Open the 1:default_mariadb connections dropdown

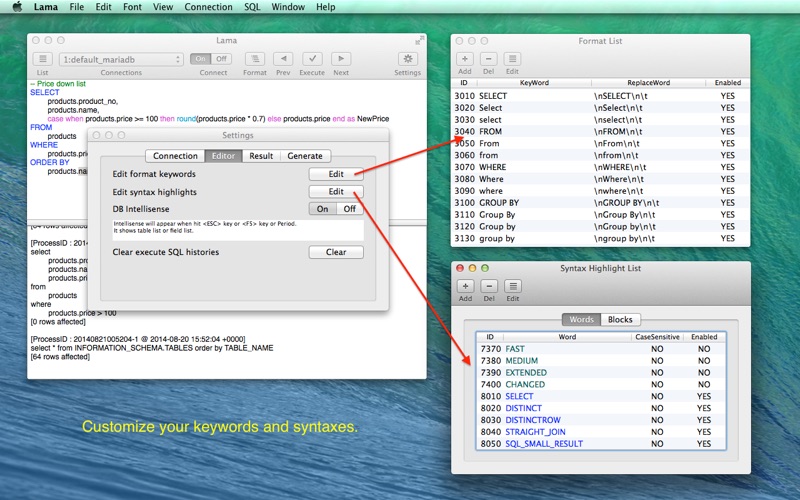point(121,59)
